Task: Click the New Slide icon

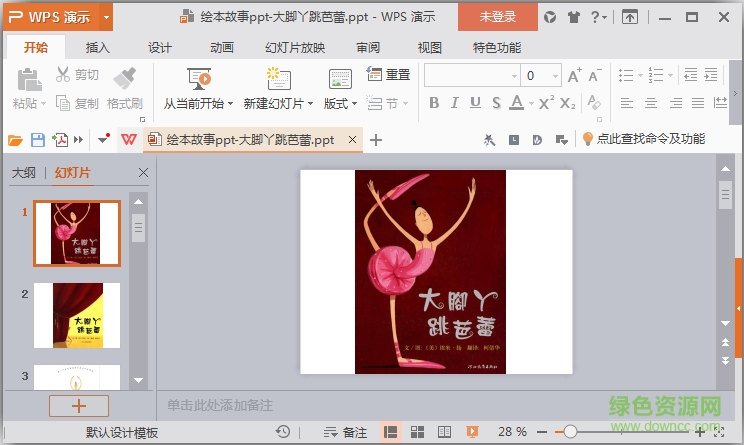Action: (x=279, y=79)
